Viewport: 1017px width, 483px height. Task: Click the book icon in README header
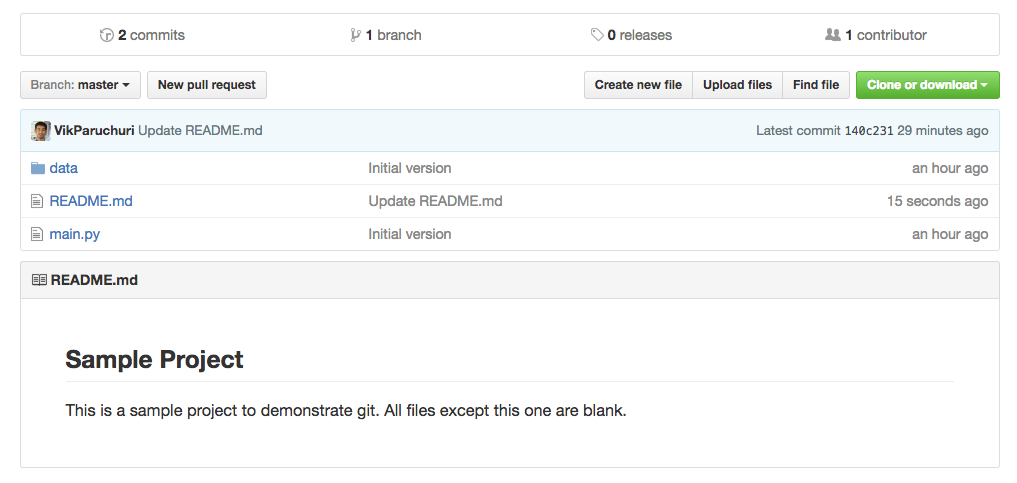39,280
